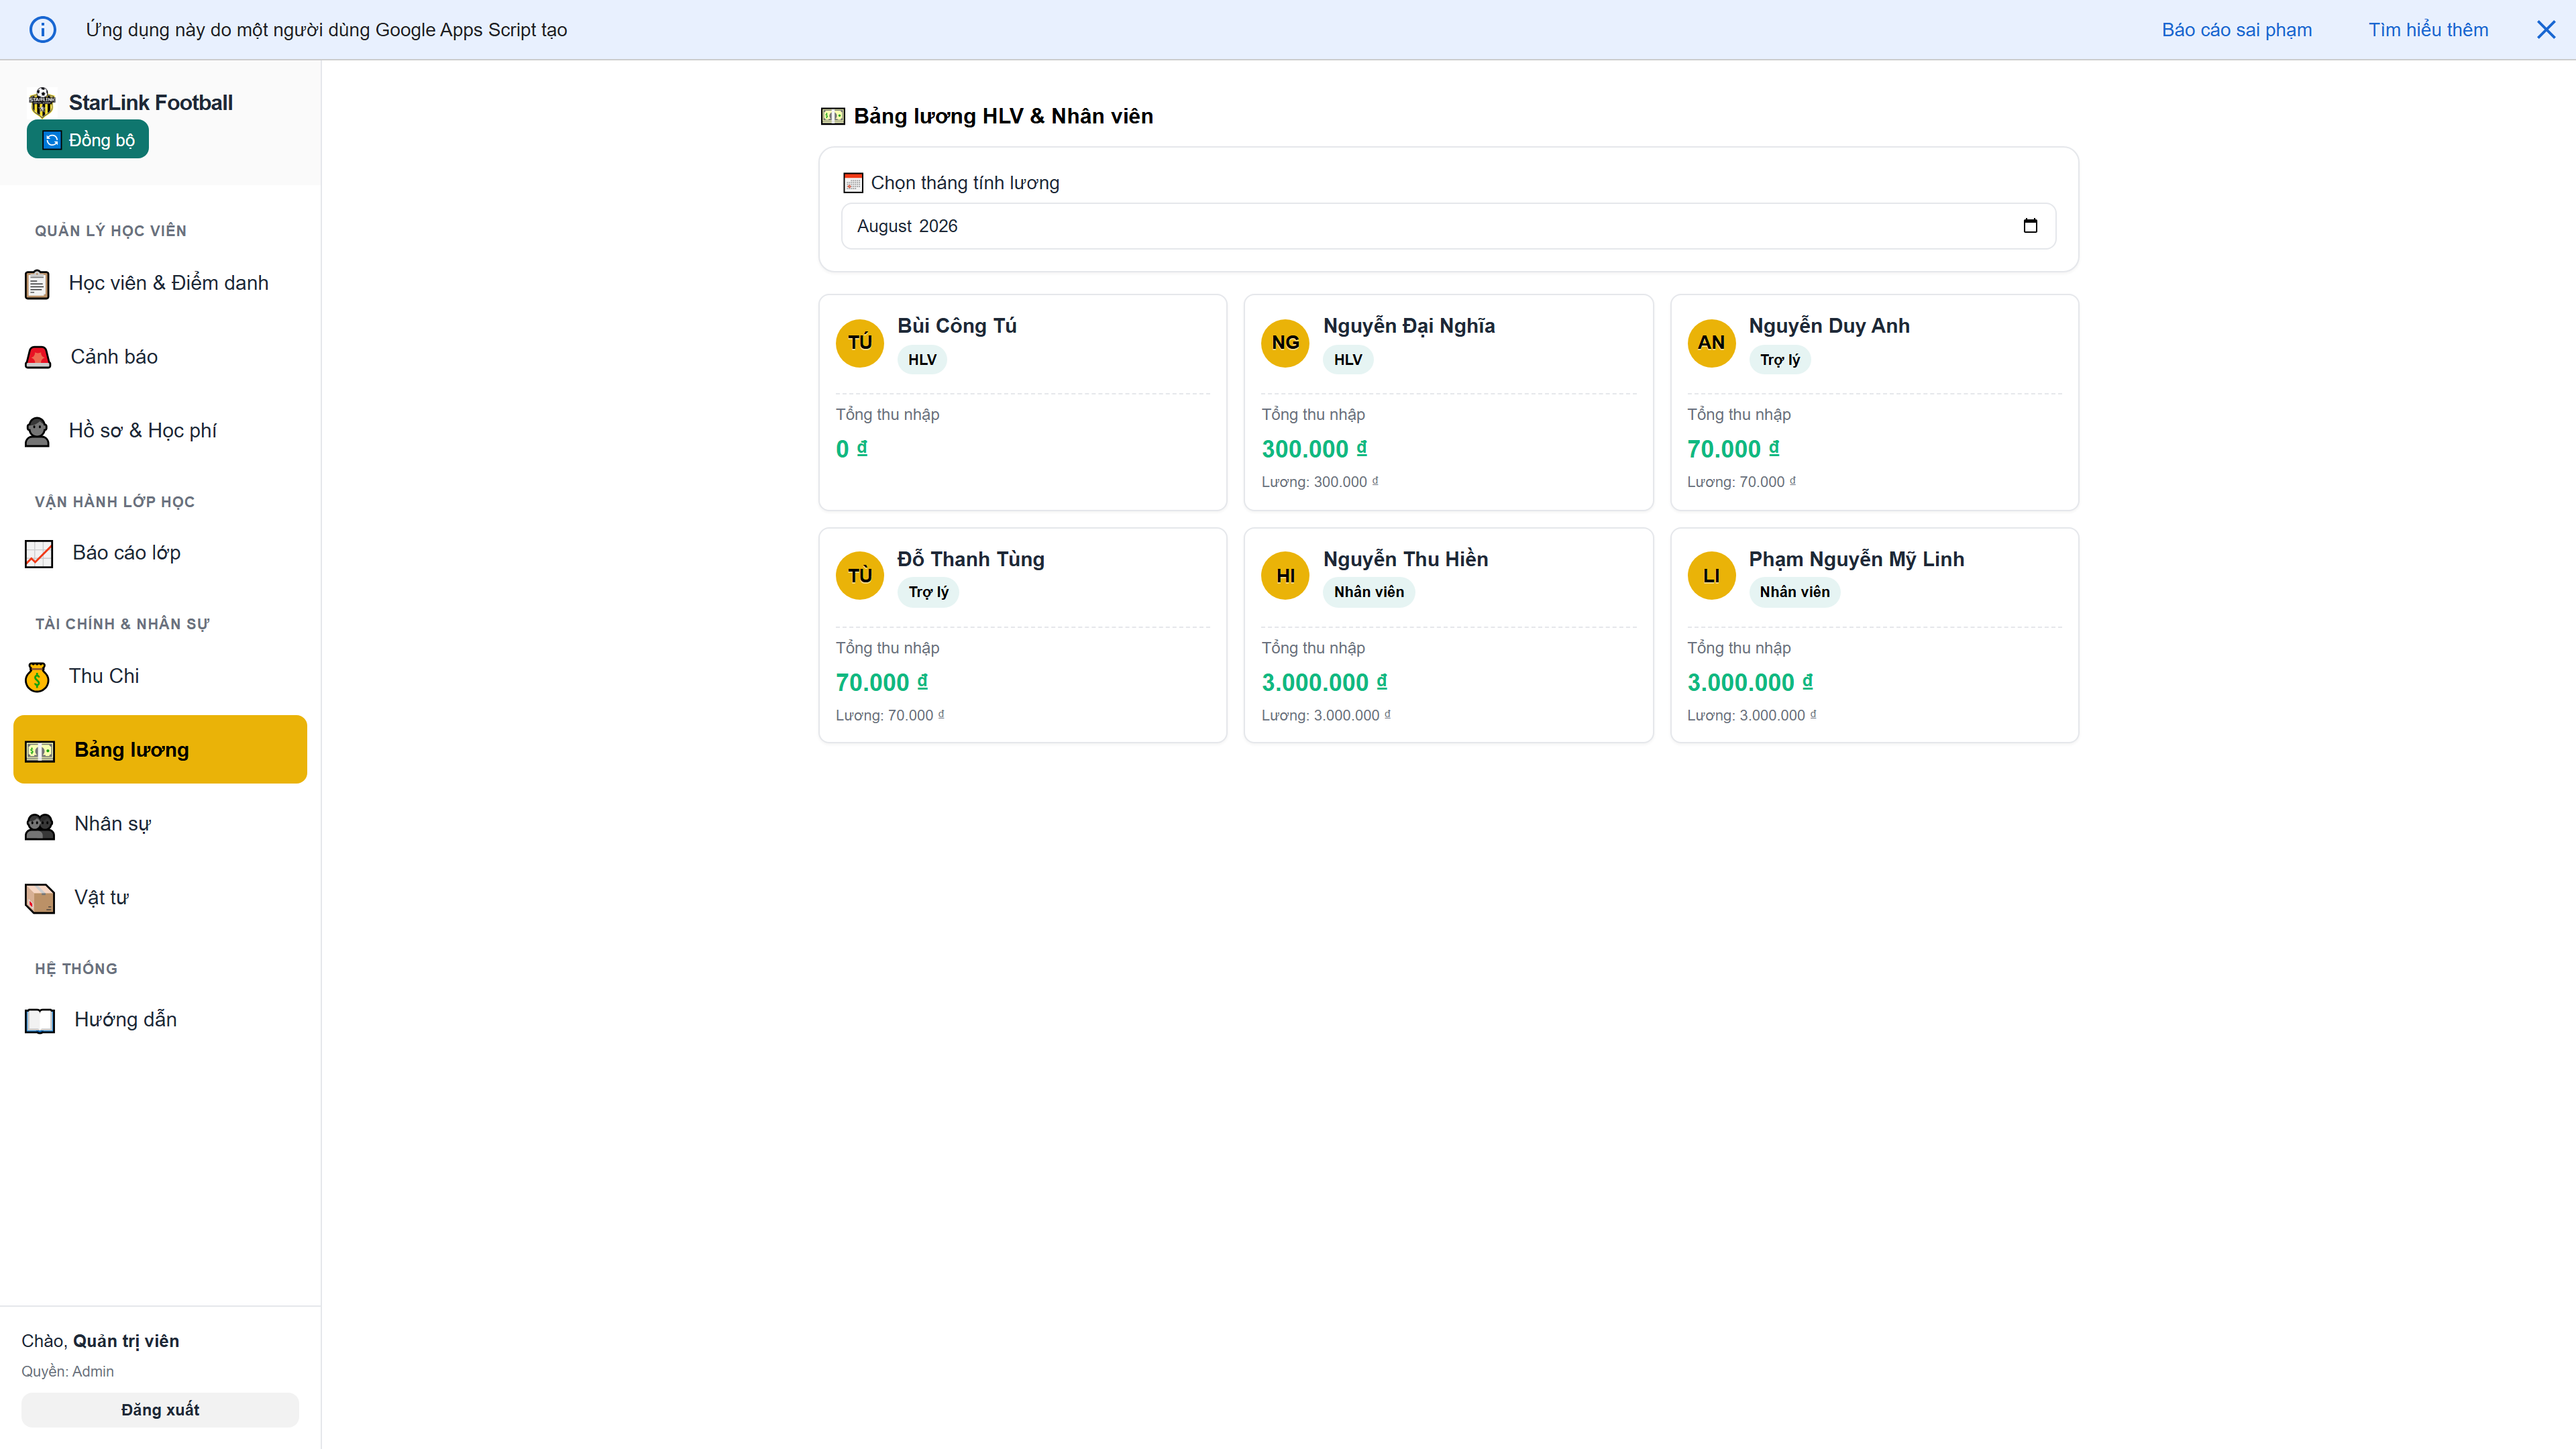Screen dimensions: 2576x1449
Task: Open the Nhân sự page
Action: pyautogui.click(x=160, y=824)
